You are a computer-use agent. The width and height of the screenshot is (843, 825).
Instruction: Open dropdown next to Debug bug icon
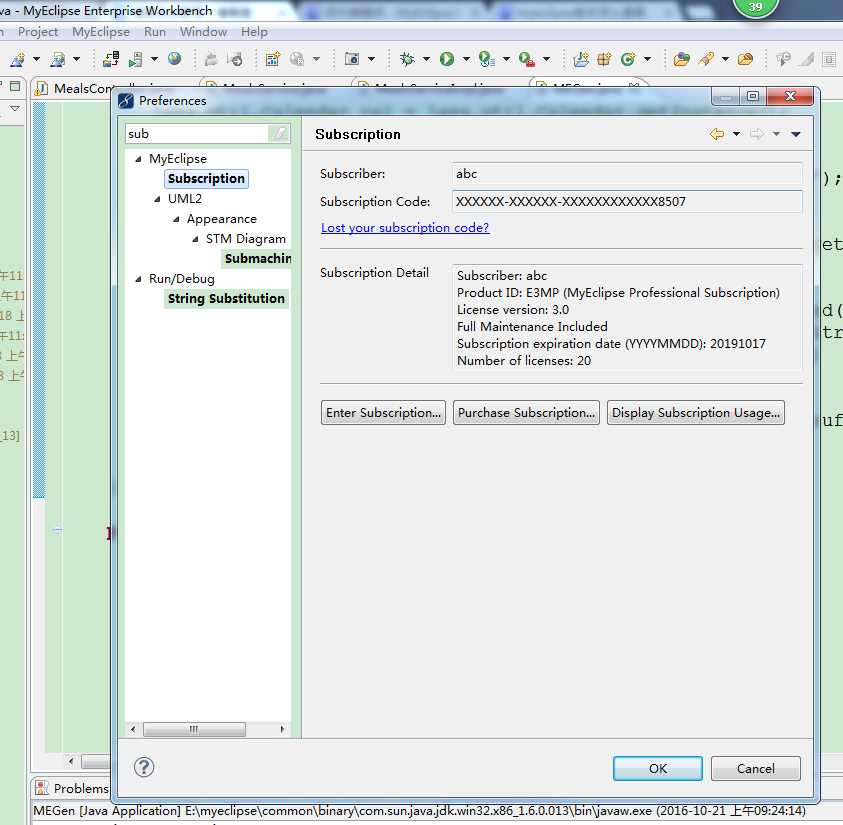point(426,59)
